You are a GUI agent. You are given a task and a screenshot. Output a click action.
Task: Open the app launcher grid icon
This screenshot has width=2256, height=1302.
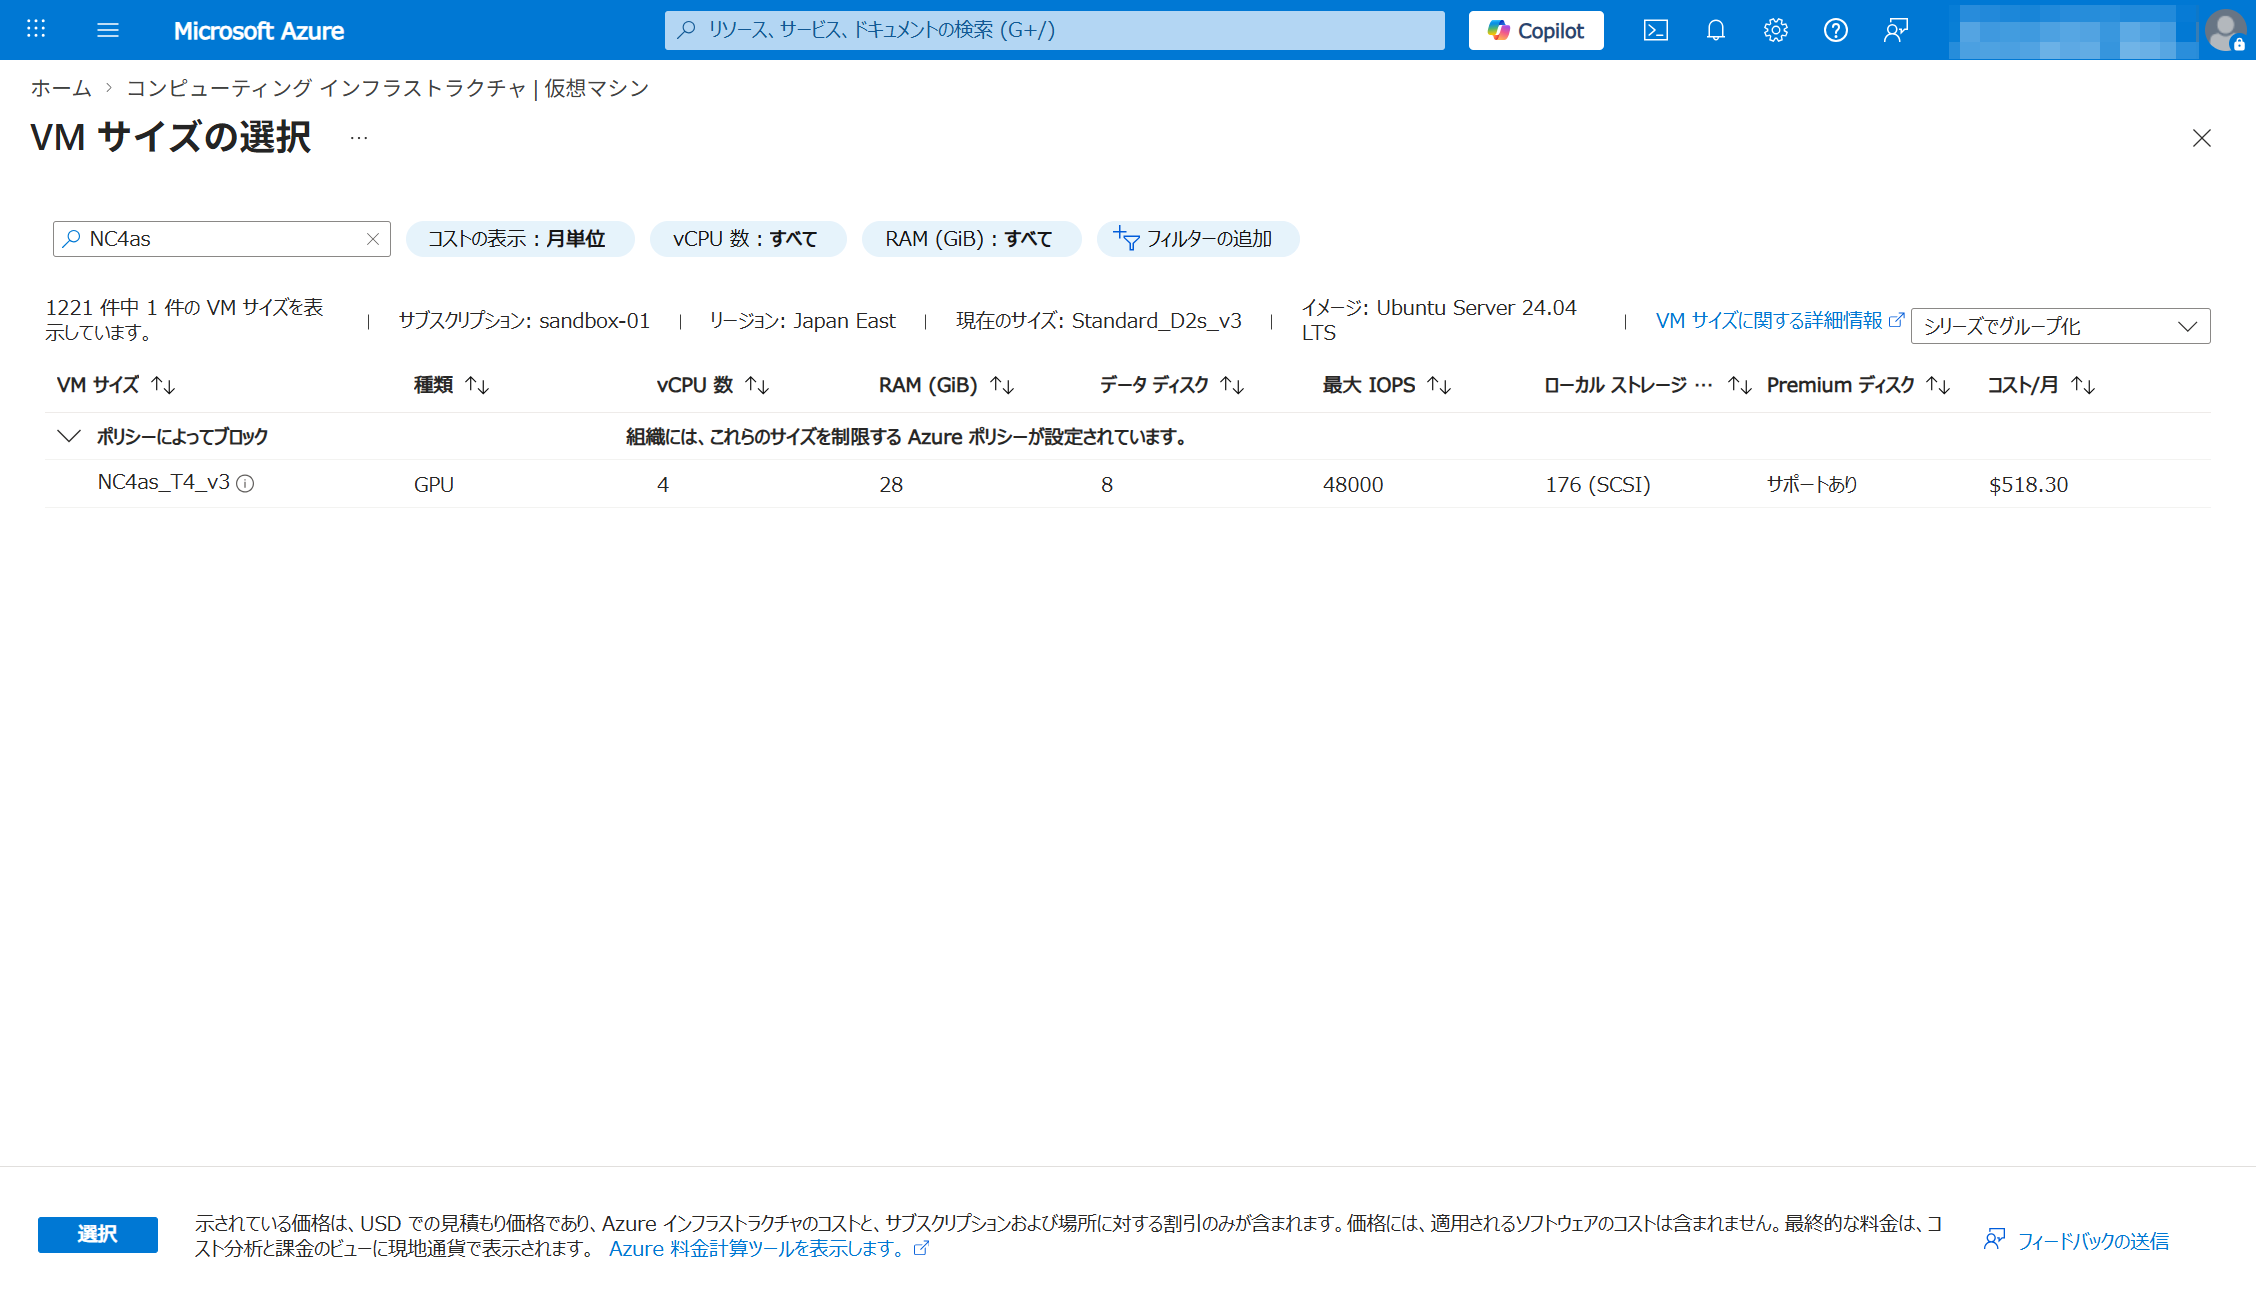click(x=36, y=29)
